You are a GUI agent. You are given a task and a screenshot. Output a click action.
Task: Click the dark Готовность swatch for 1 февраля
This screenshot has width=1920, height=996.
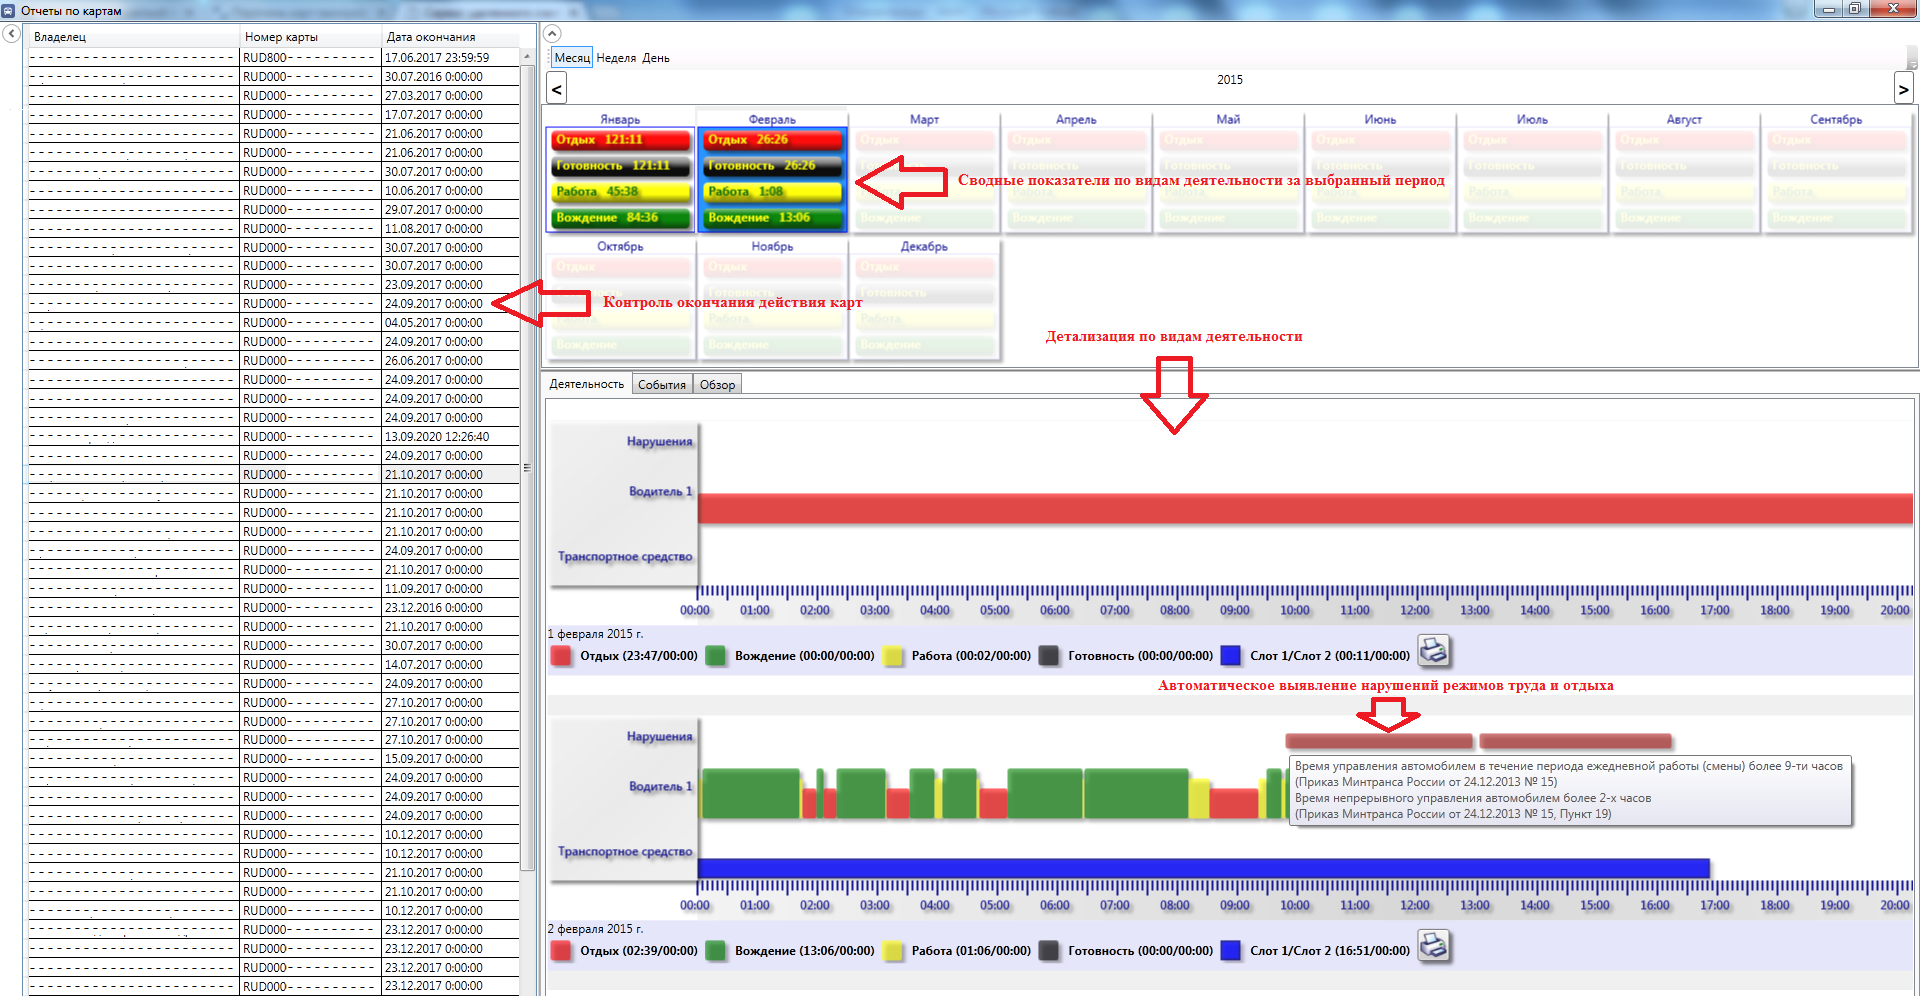[x=1048, y=656]
